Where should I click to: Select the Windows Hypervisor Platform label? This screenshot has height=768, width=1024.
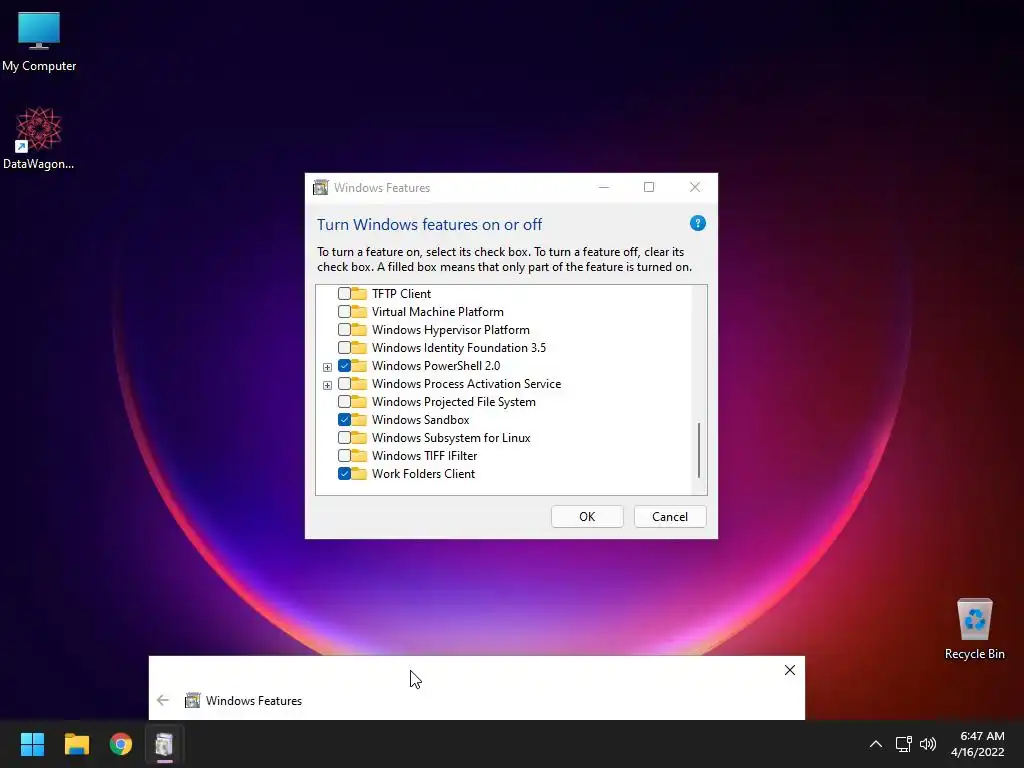click(451, 330)
